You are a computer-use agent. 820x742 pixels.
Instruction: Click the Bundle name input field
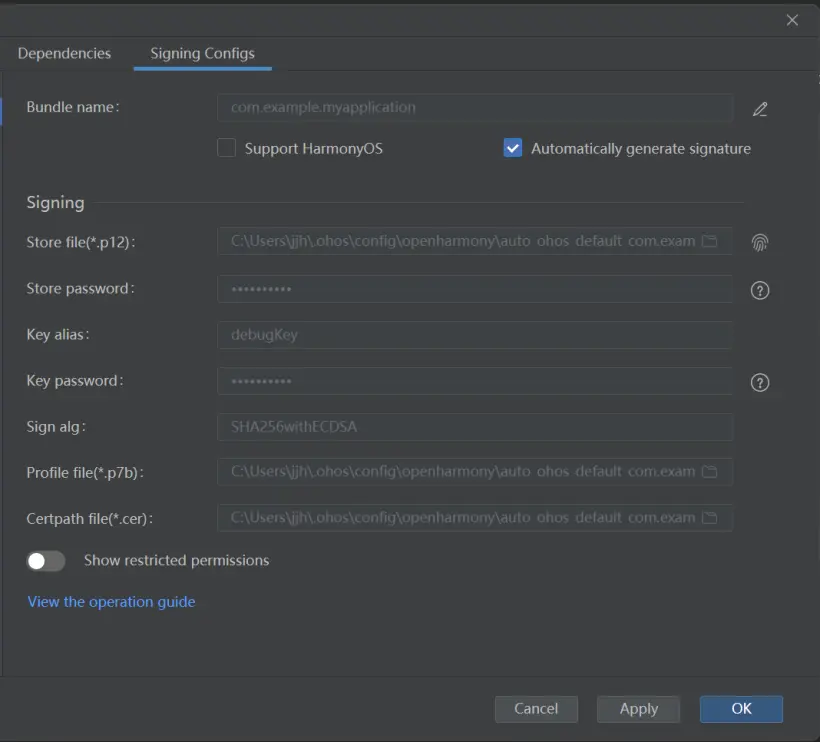coord(475,108)
